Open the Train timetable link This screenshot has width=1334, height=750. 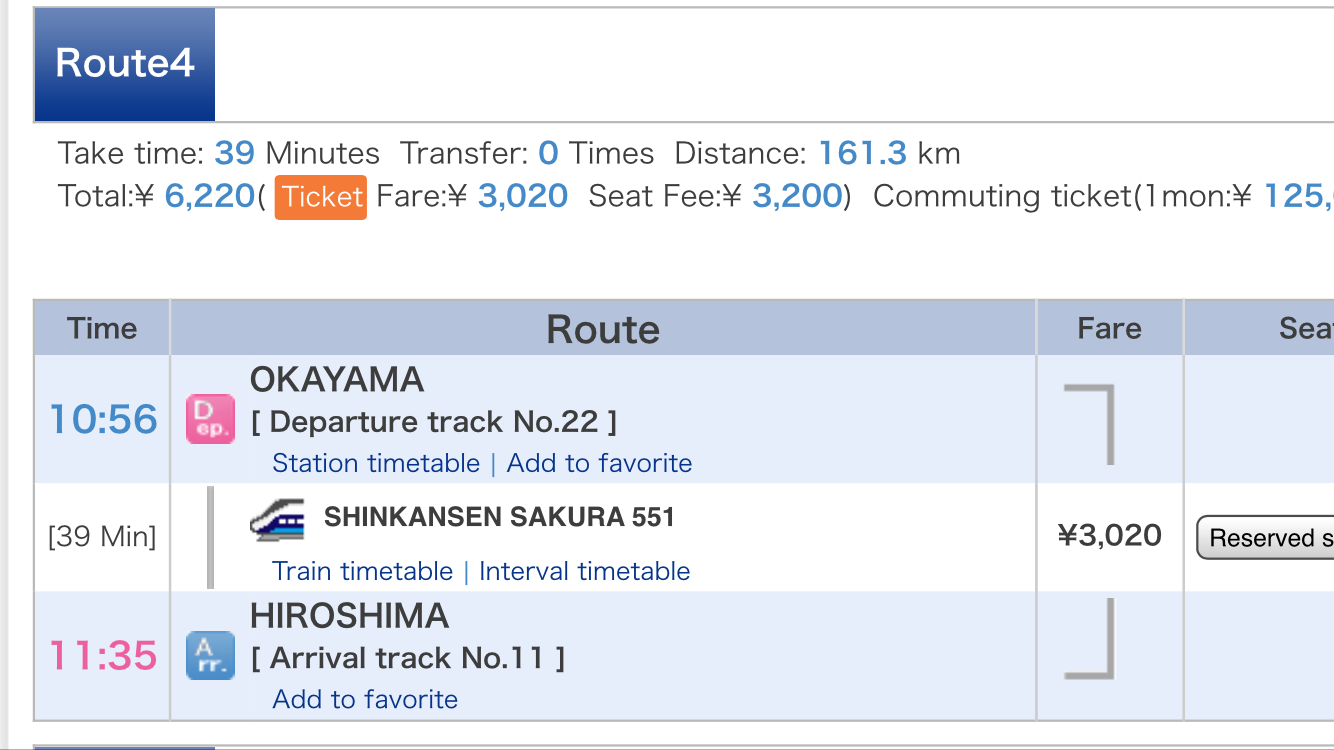[362, 572]
